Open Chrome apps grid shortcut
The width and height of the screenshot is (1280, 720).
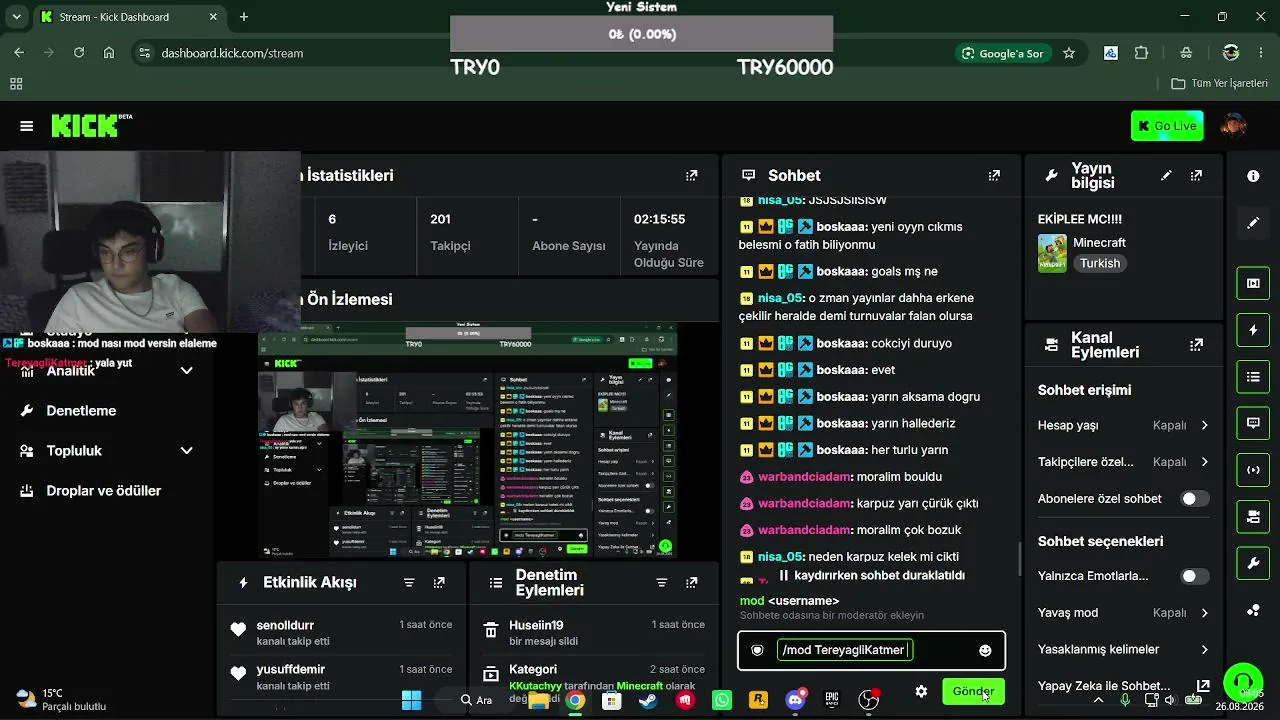click(16, 84)
